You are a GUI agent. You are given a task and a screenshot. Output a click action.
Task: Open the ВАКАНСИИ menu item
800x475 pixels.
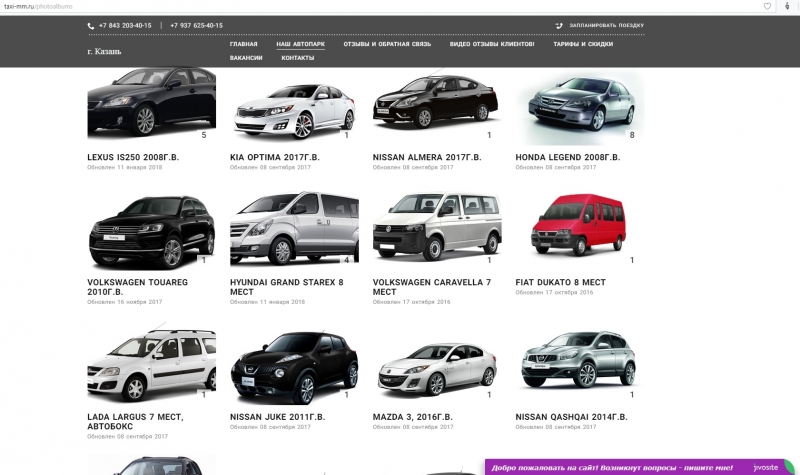[x=246, y=58]
